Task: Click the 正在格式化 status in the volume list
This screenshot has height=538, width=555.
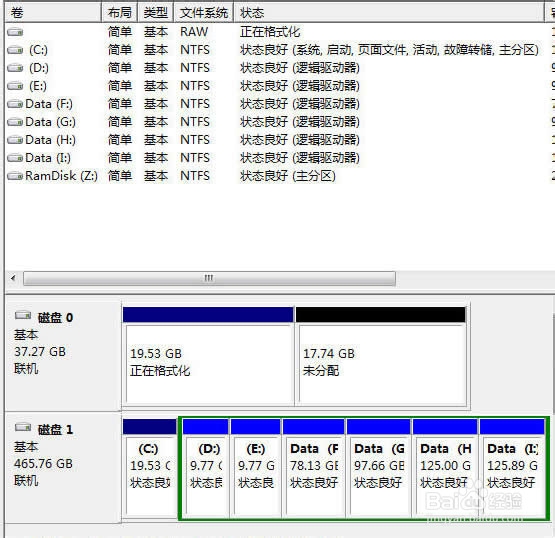Action: pos(270,32)
